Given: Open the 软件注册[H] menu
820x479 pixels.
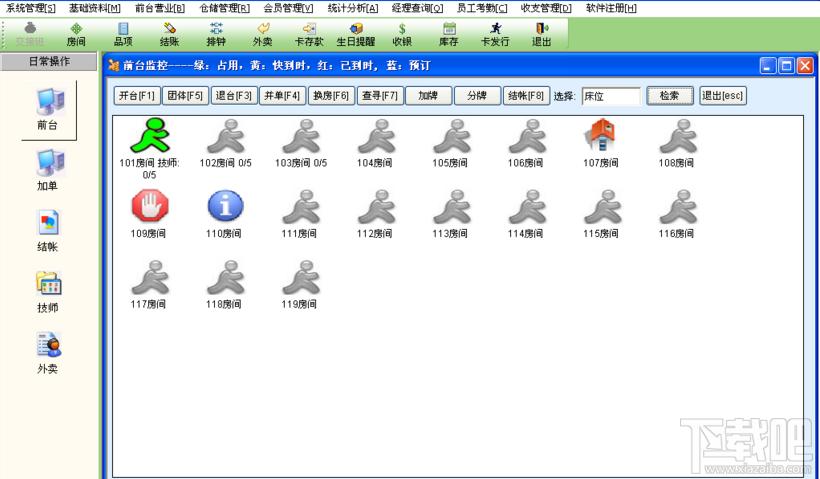Looking at the screenshot, I should [x=611, y=8].
